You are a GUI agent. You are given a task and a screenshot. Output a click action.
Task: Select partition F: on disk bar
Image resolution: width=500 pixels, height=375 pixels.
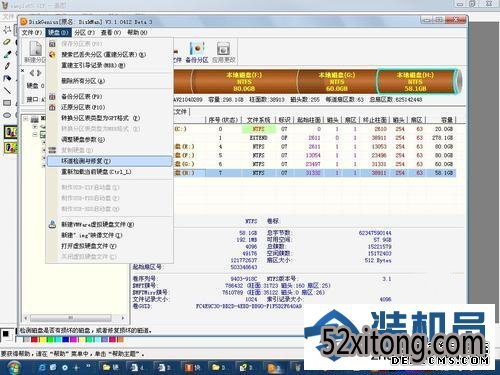244,82
